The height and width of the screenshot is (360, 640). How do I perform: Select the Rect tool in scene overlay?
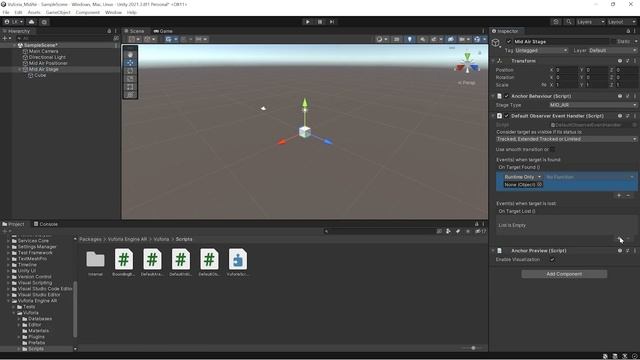coord(130,87)
